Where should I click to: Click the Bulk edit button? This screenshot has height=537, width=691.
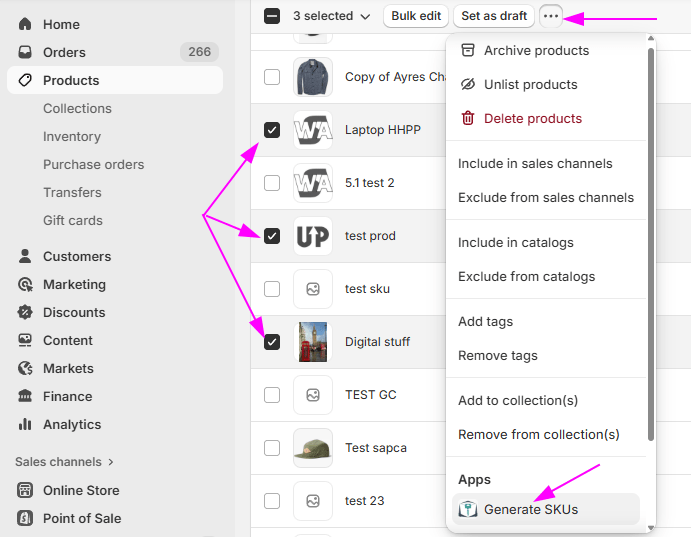416,16
